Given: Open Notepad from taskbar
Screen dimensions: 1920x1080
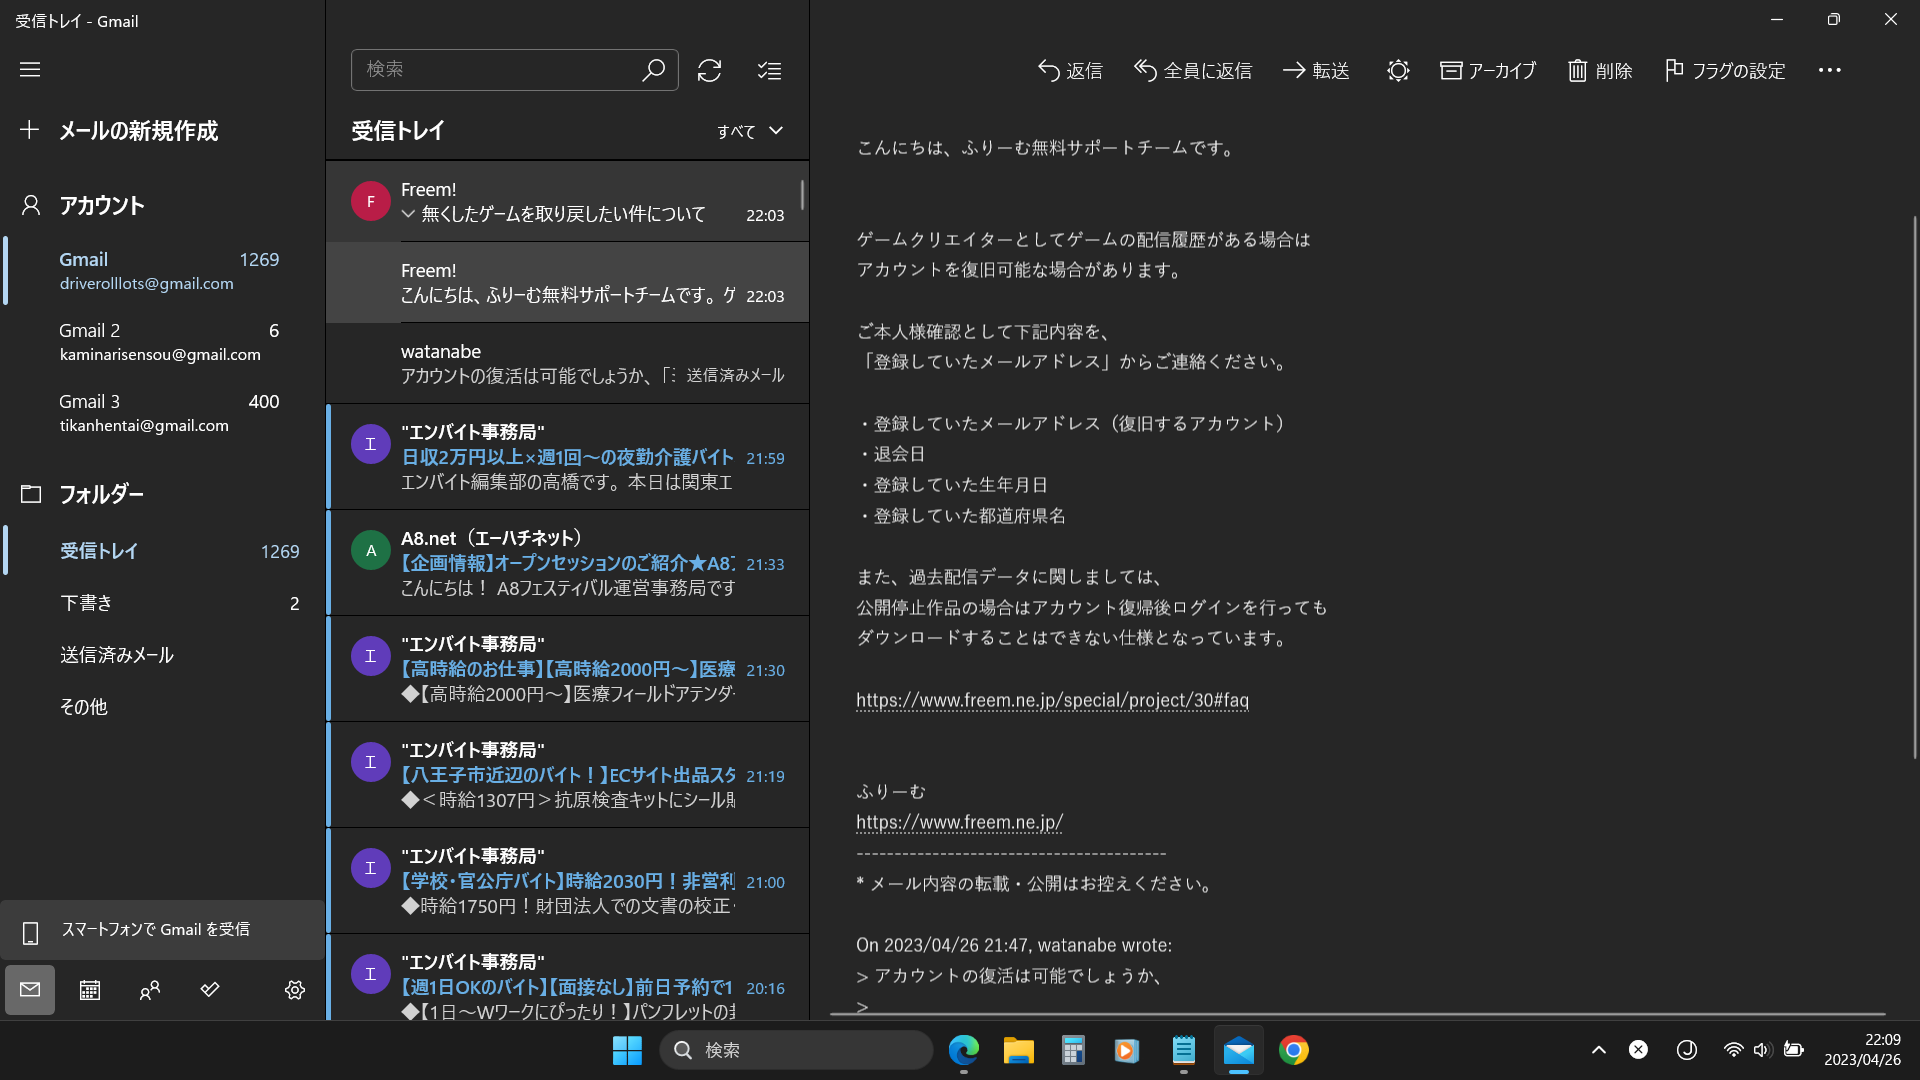Looking at the screenshot, I should point(1183,1050).
